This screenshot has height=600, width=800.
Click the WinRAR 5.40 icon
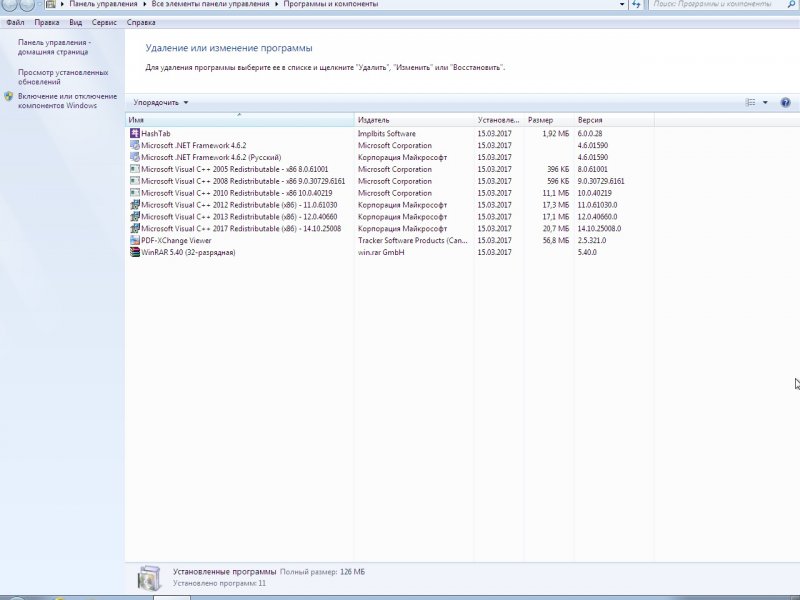pos(135,252)
